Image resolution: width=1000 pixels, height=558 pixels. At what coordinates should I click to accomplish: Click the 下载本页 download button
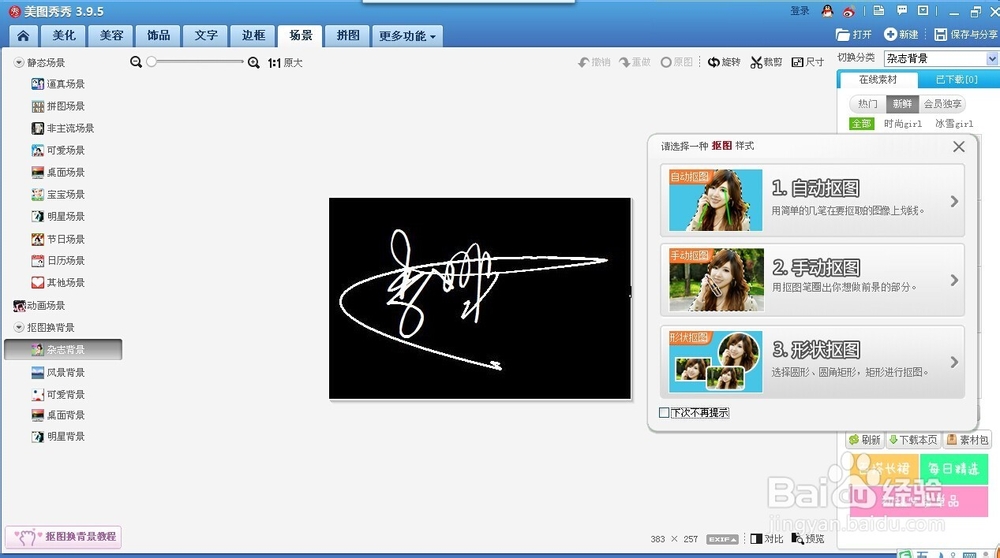[913, 439]
